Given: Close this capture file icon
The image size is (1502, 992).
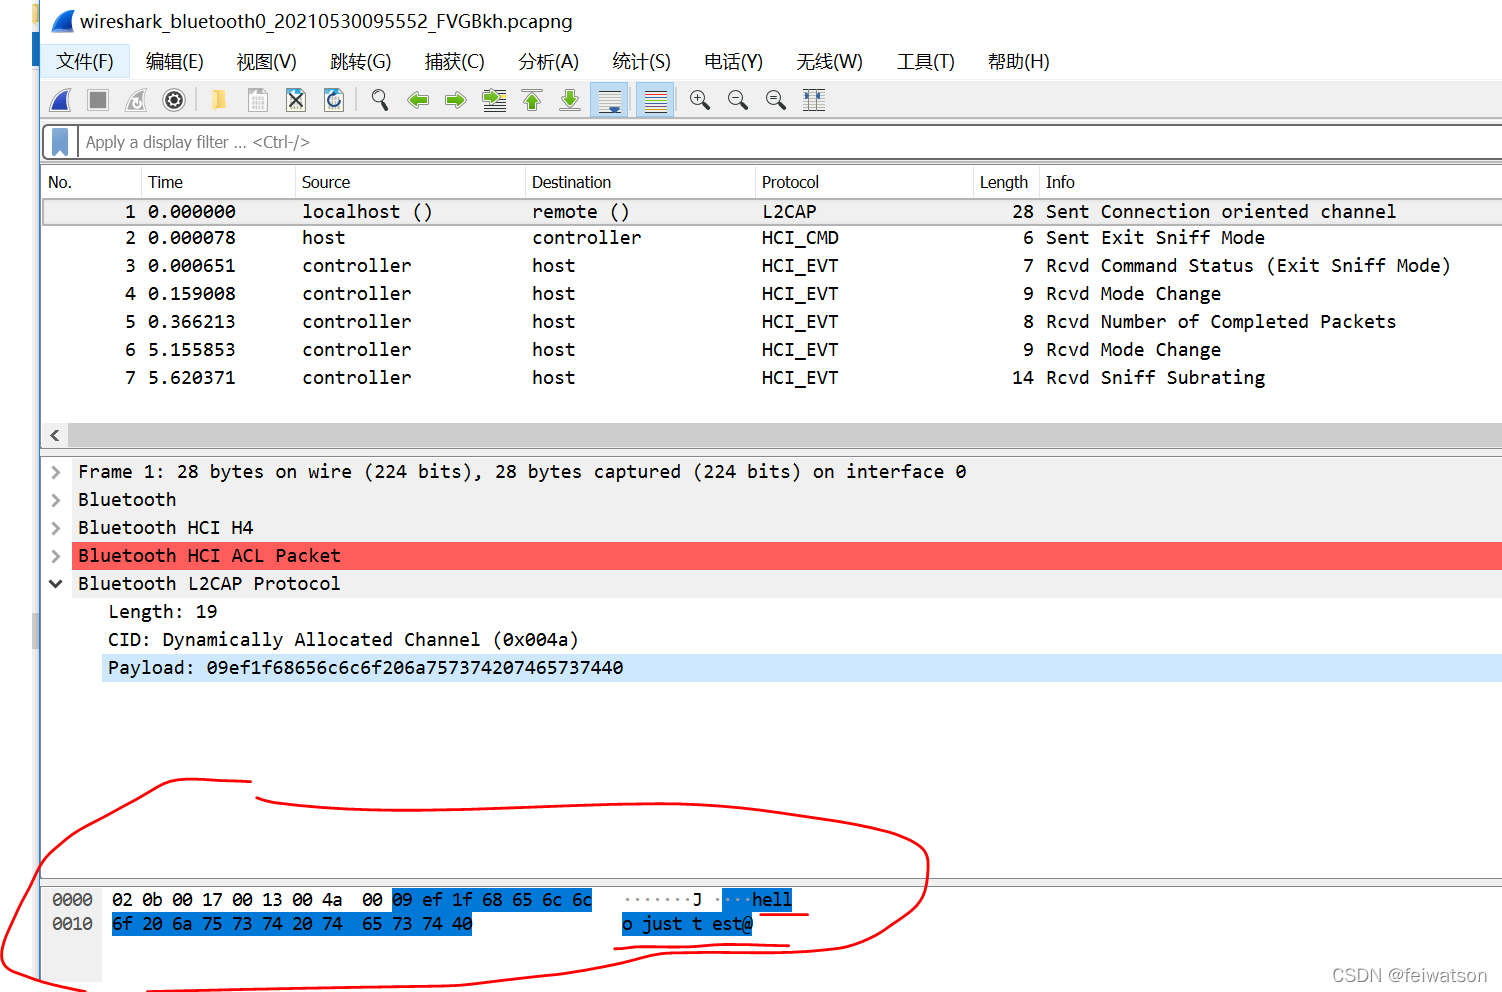Looking at the screenshot, I should pos(295,100).
